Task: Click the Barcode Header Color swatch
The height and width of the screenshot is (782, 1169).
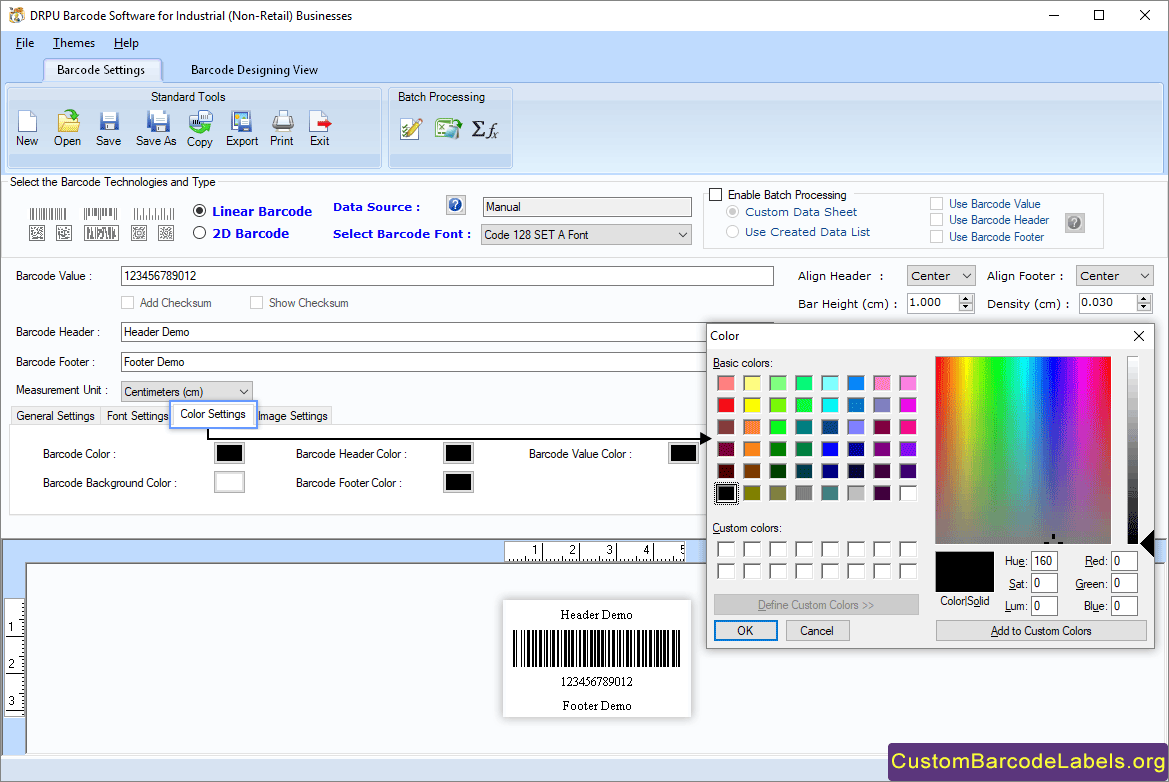Action: point(459,453)
